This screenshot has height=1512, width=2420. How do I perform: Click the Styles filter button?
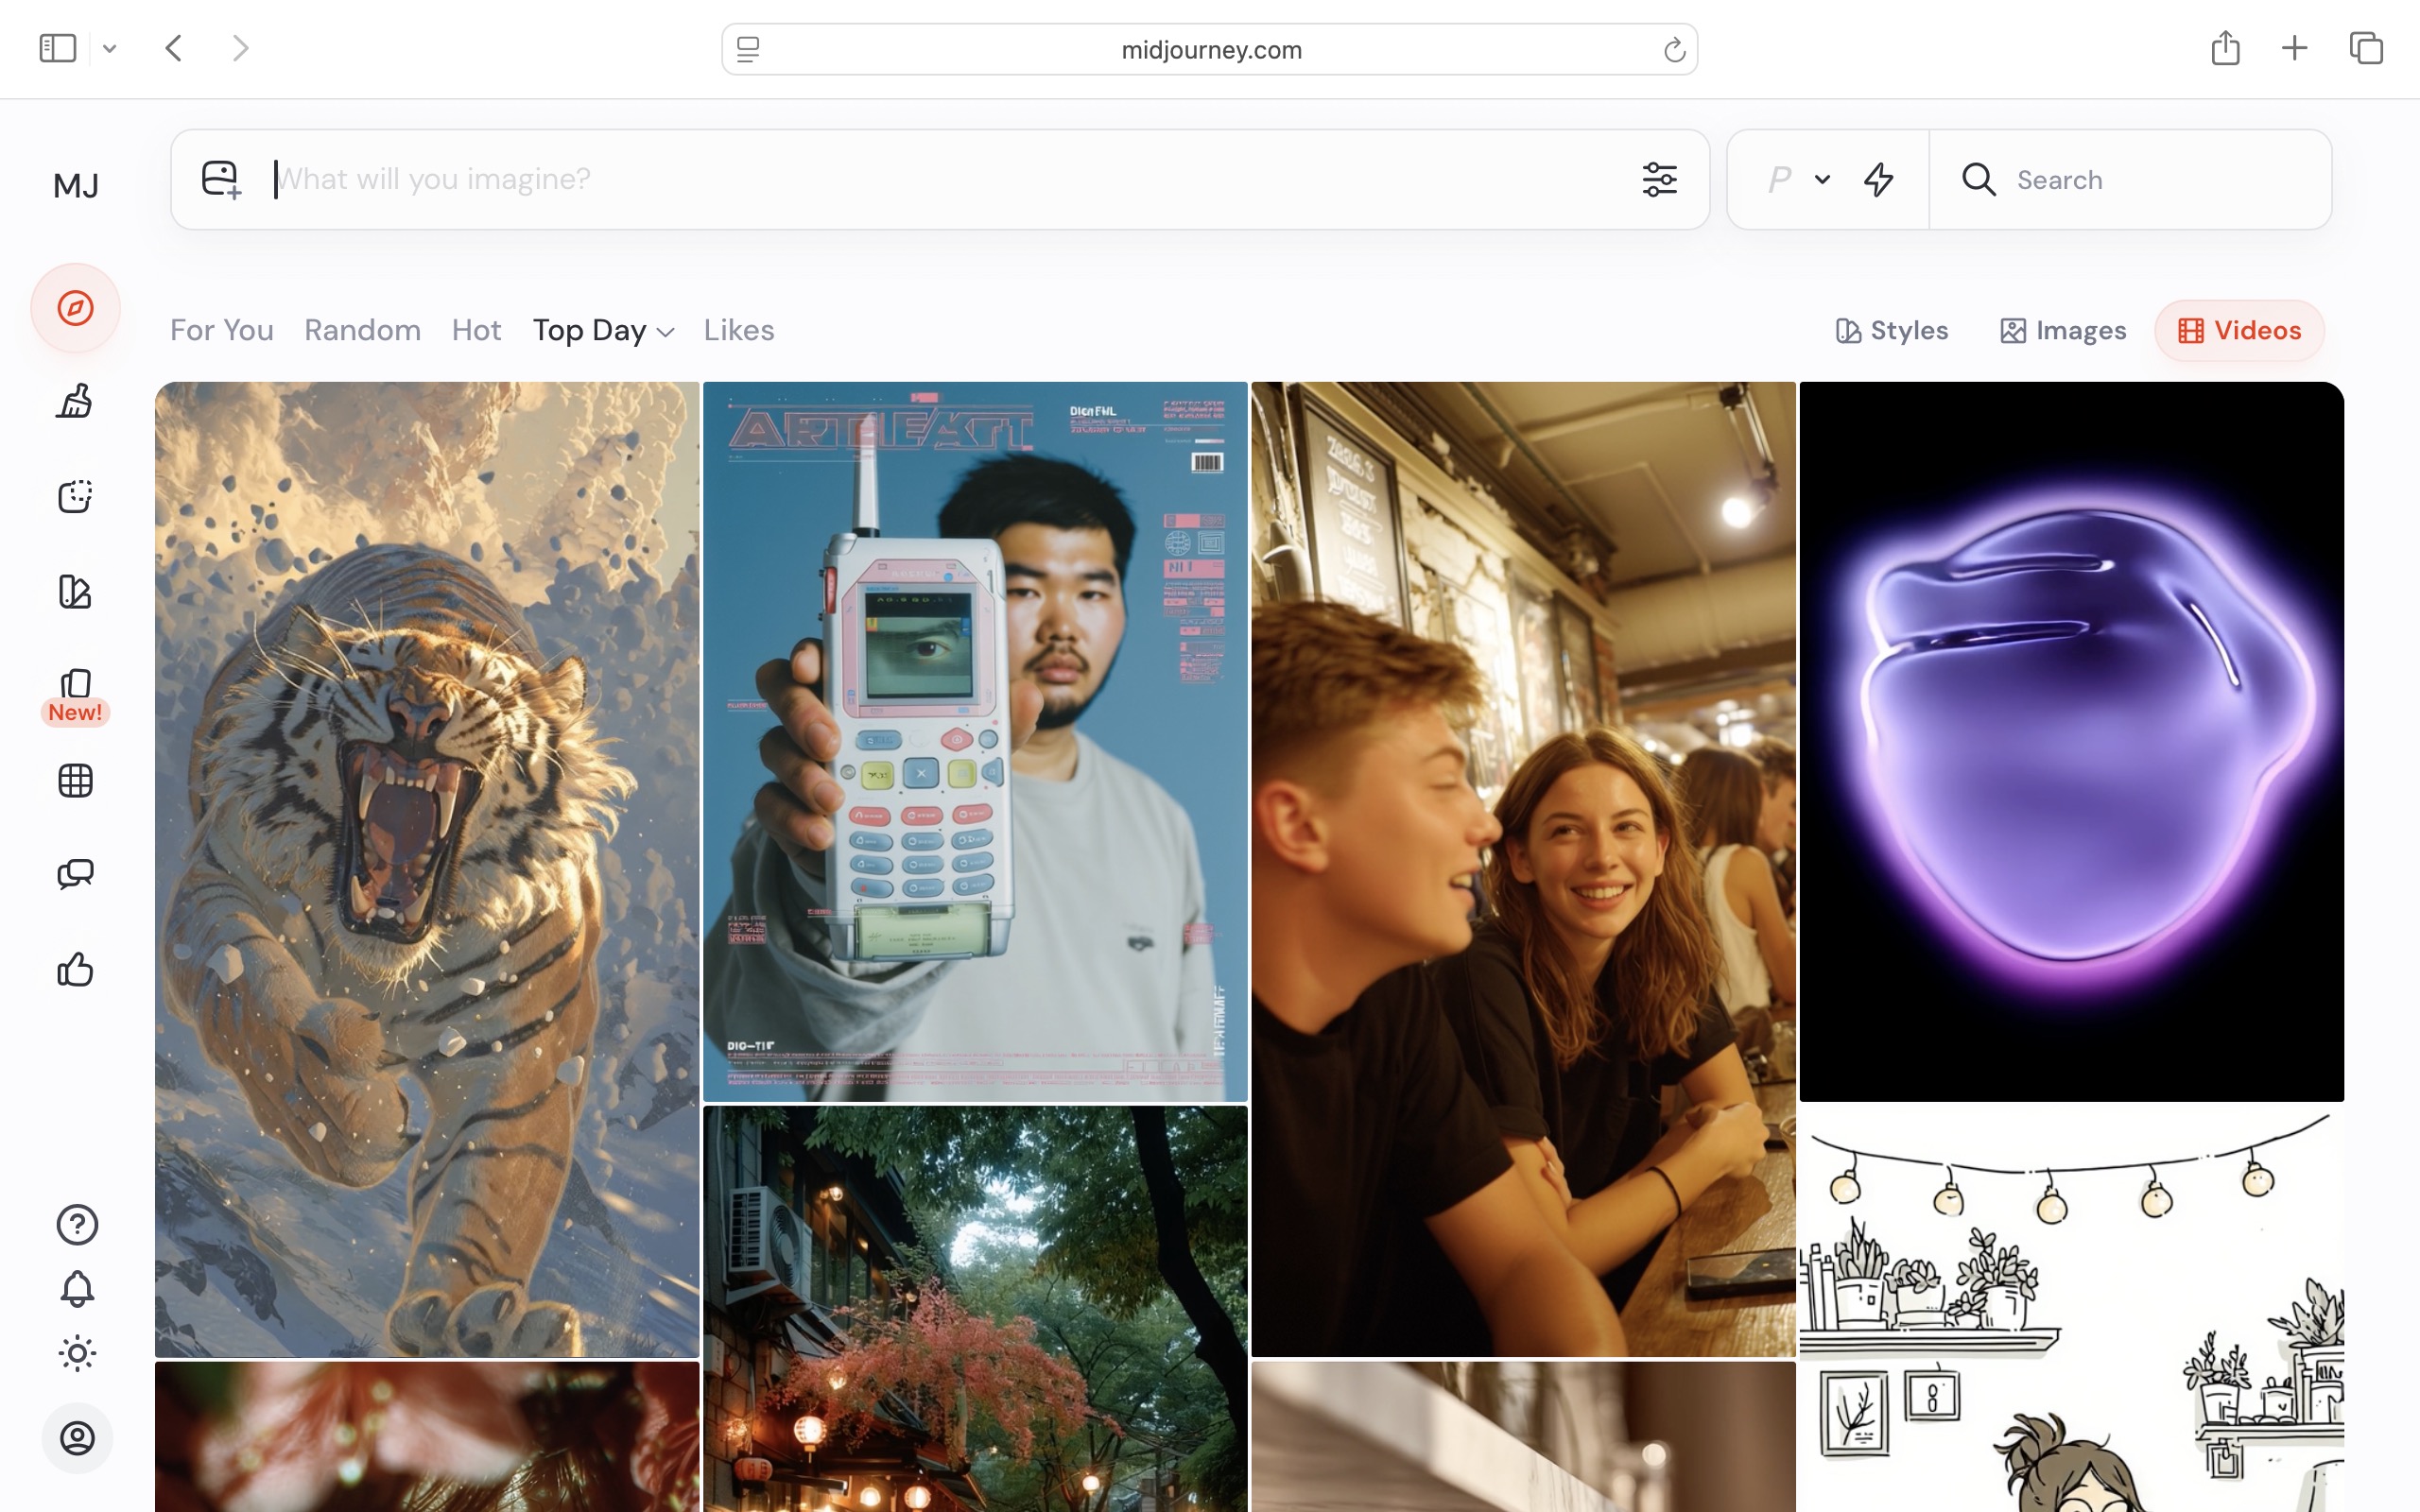[1892, 331]
